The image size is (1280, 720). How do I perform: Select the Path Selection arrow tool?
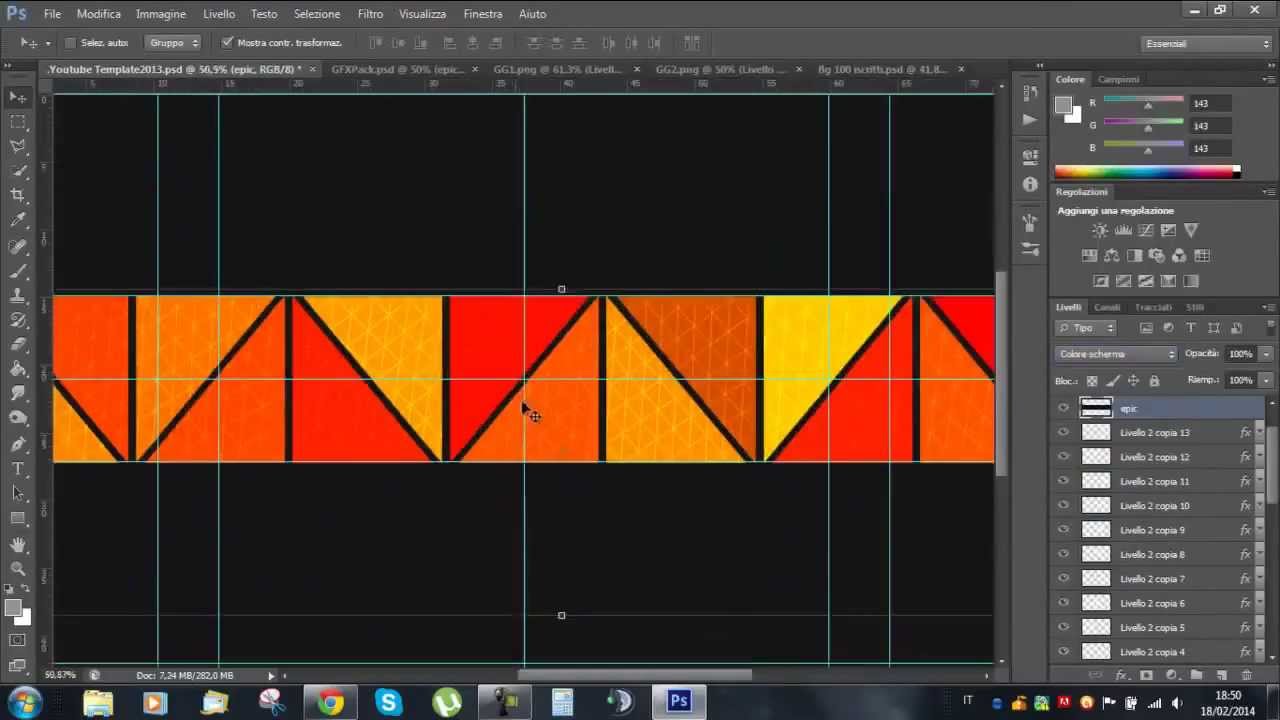coord(18,494)
